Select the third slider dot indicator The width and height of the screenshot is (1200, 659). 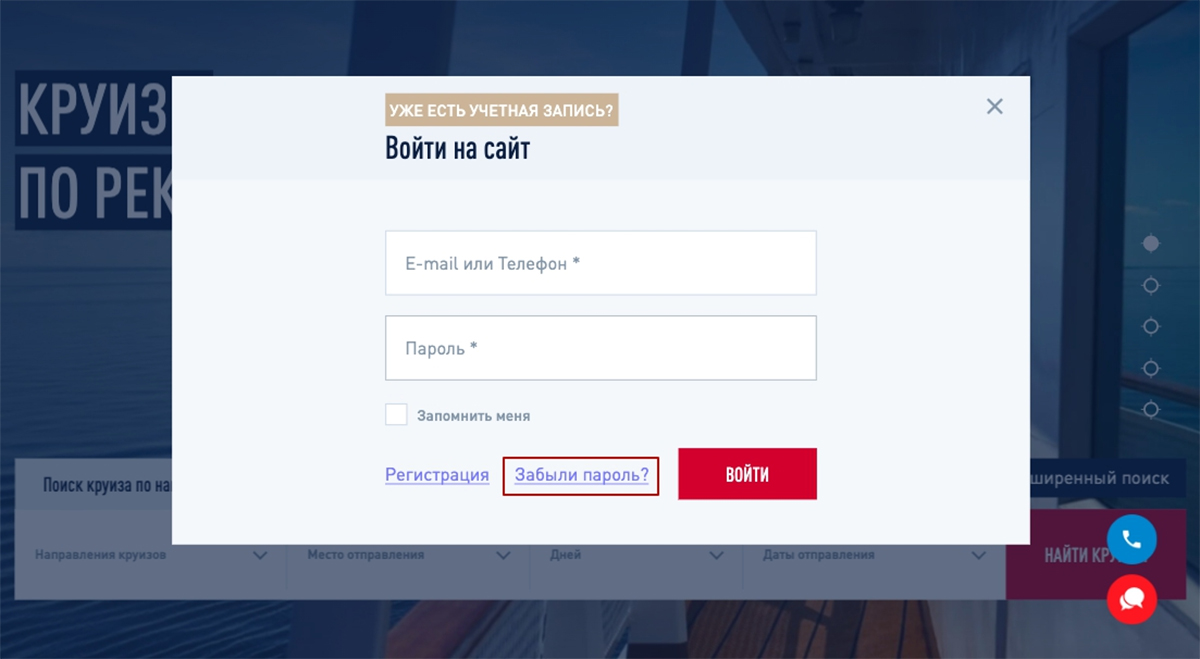click(1151, 327)
